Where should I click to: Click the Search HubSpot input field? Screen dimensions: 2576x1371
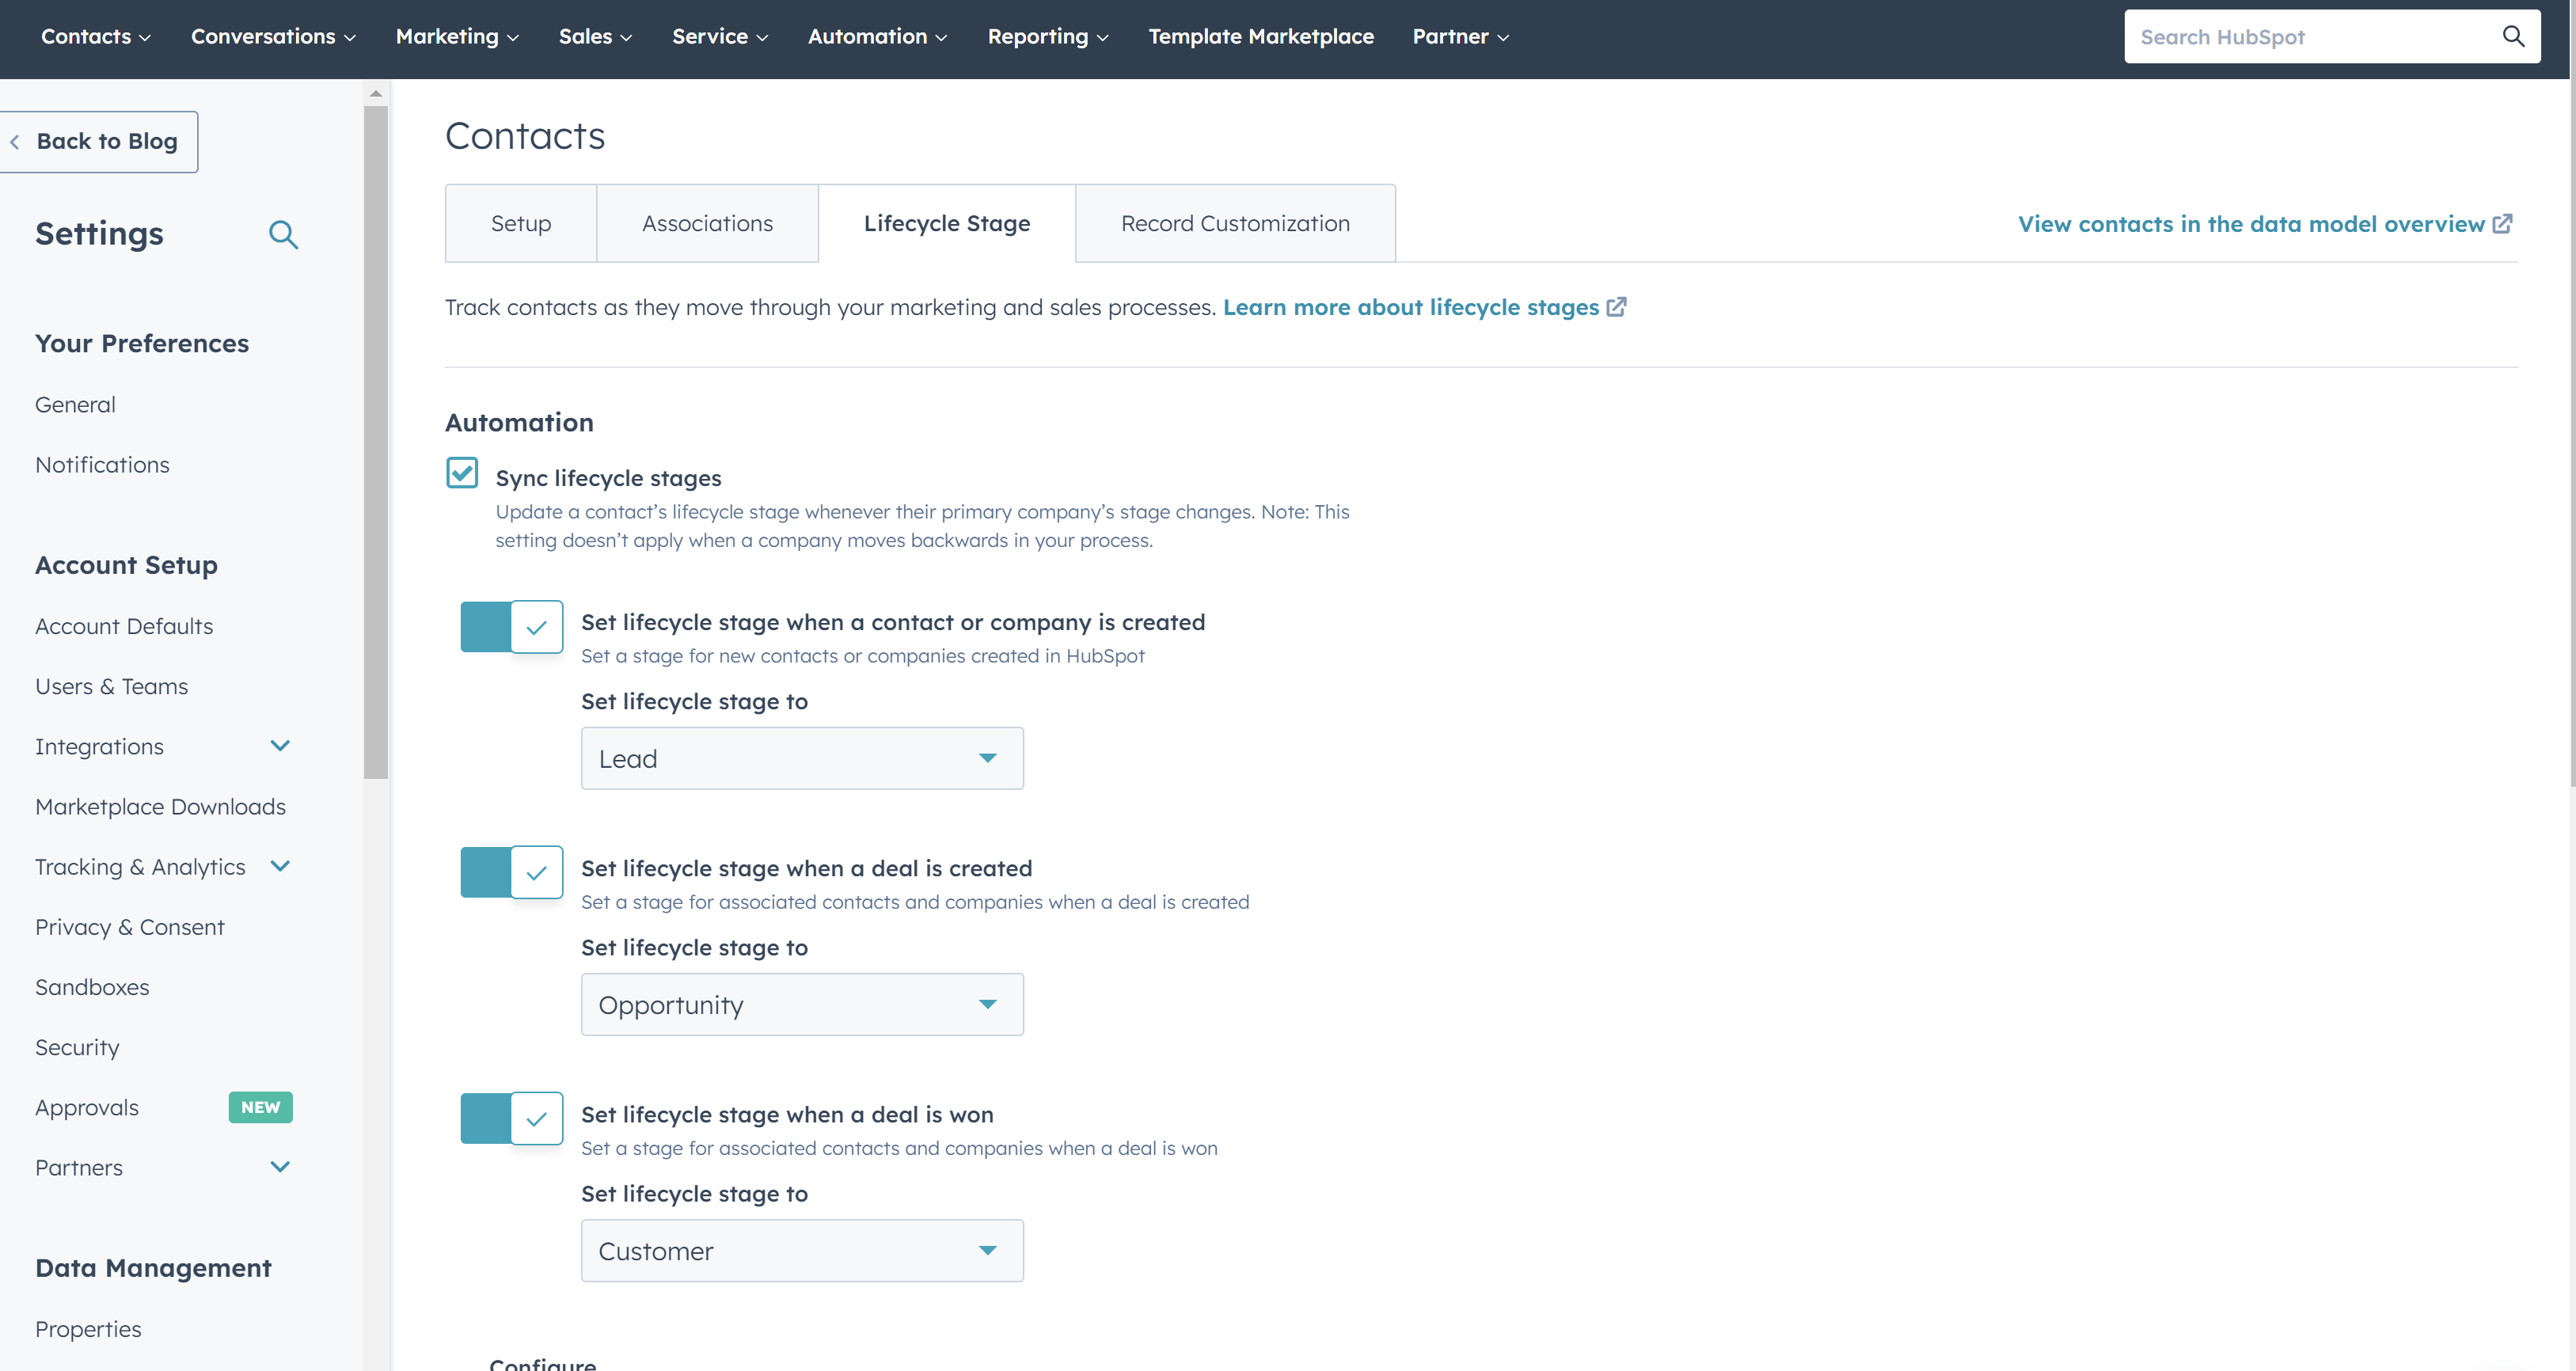click(2300, 36)
